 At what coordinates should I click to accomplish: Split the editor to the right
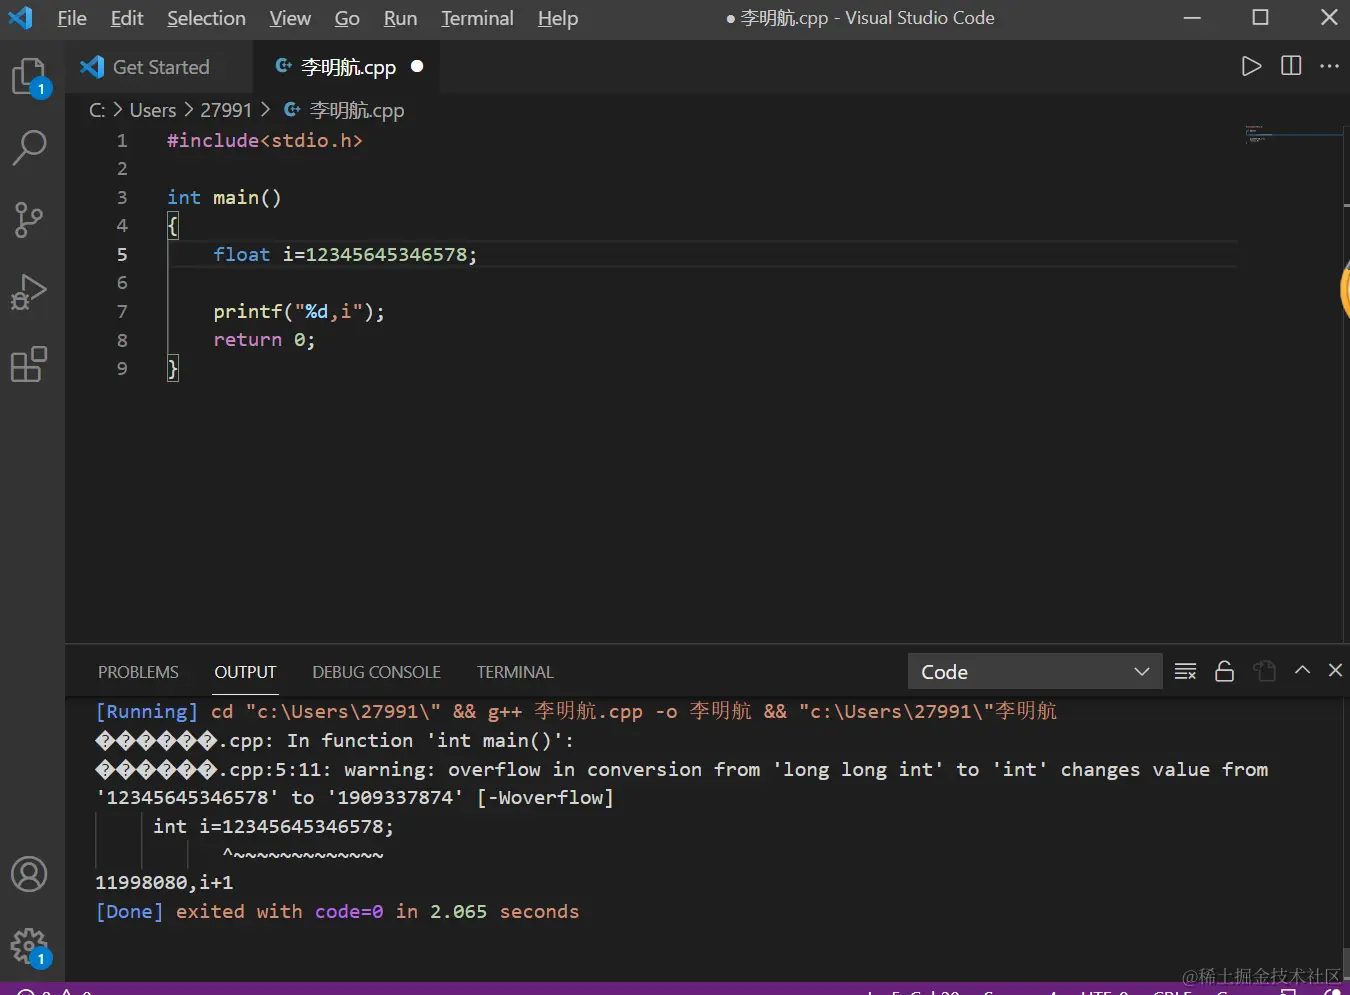pos(1291,66)
